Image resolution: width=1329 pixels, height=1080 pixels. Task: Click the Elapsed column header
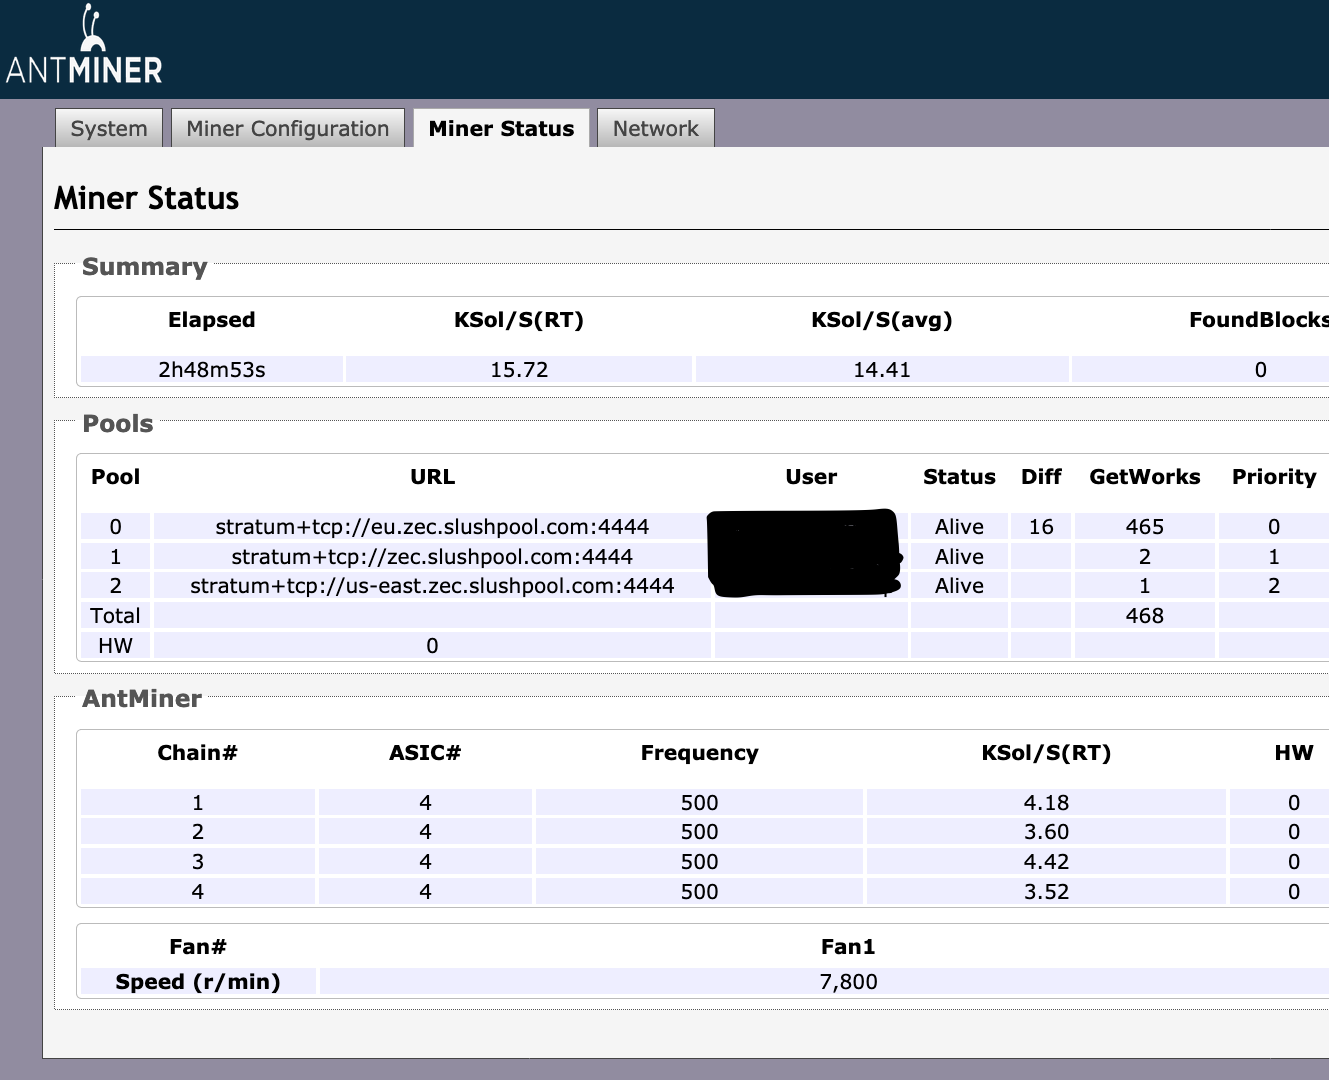pos(212,320)
